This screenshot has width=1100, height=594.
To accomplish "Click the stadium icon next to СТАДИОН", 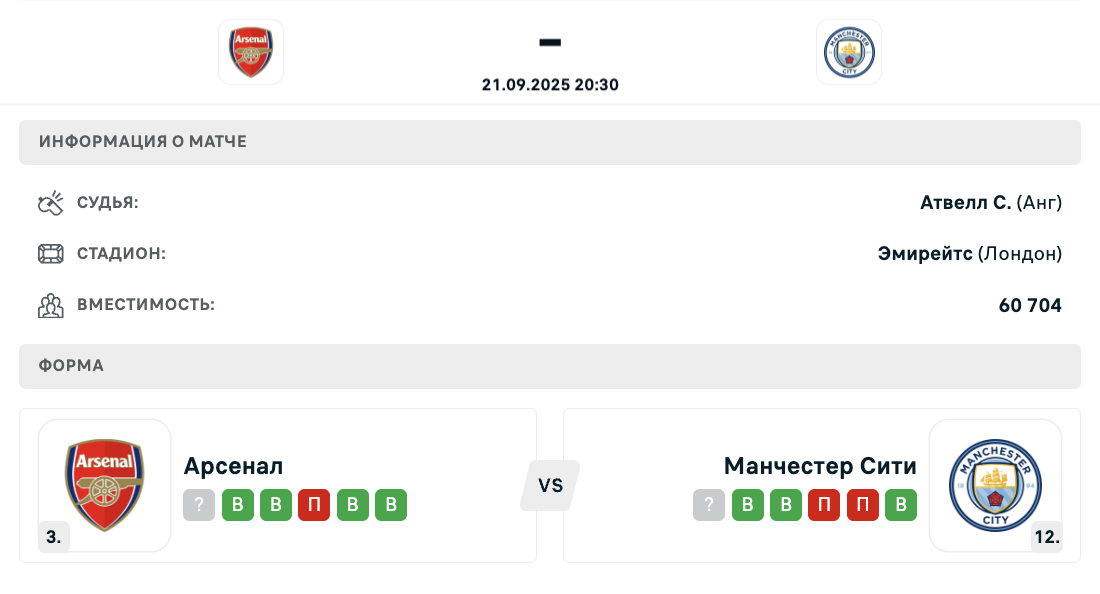I will tap(51, 253).
